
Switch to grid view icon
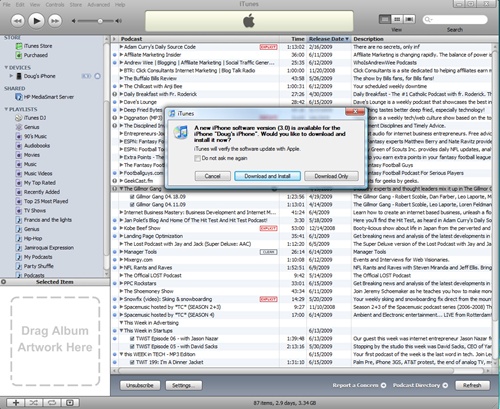pos(397,19)
